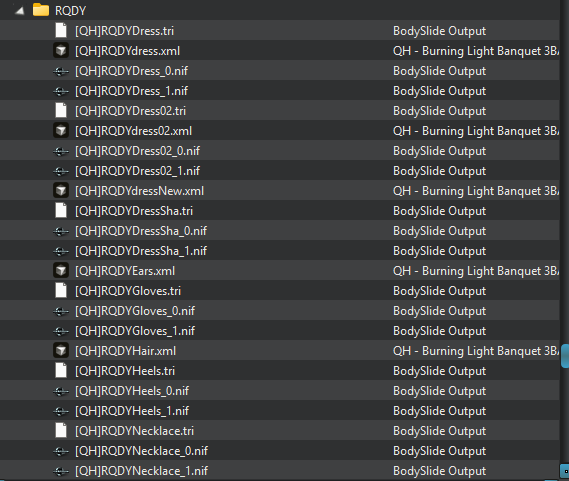This screenshot has height=481, width=569.
Task: Select file name [QH]RQDYDress_0.nif
Action: [x=131, y=71]
